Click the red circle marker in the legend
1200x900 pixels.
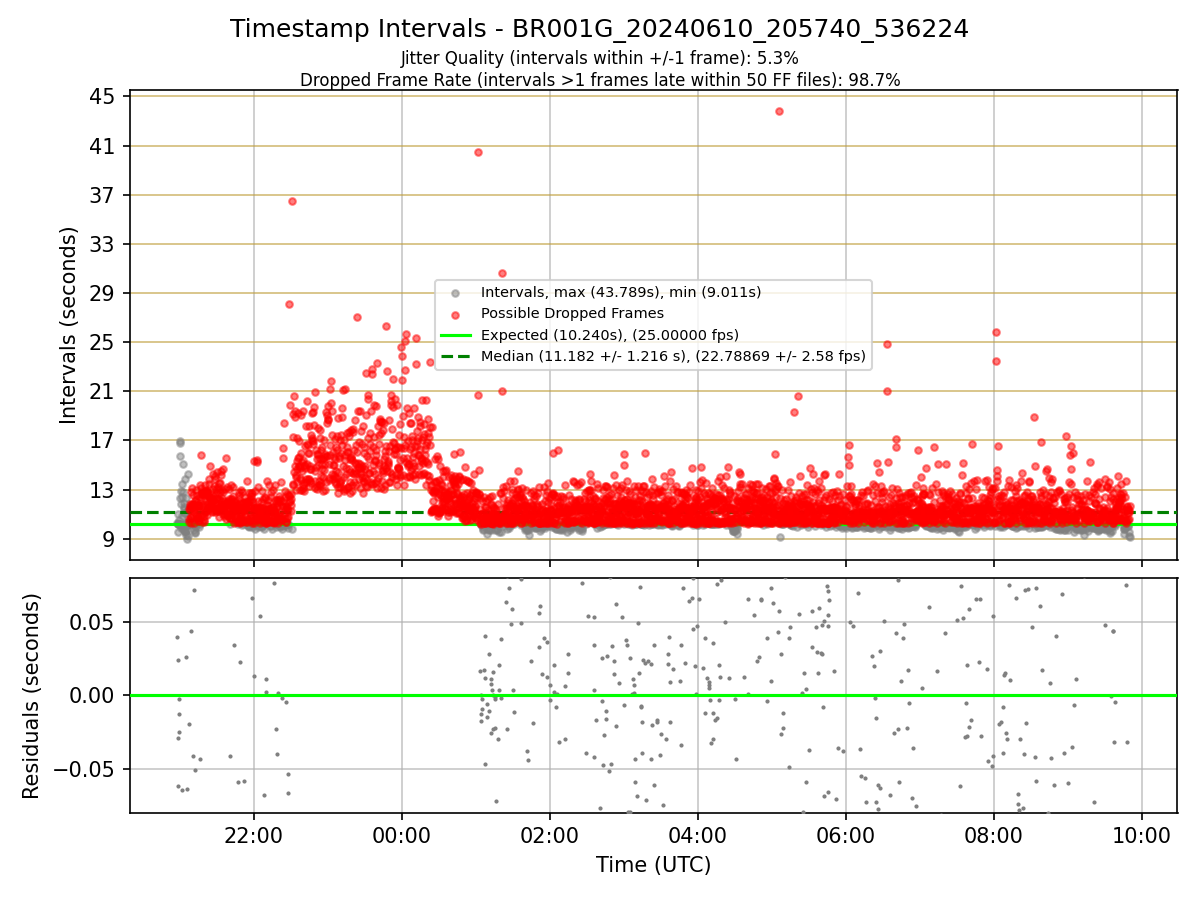[x=455, y=314]
